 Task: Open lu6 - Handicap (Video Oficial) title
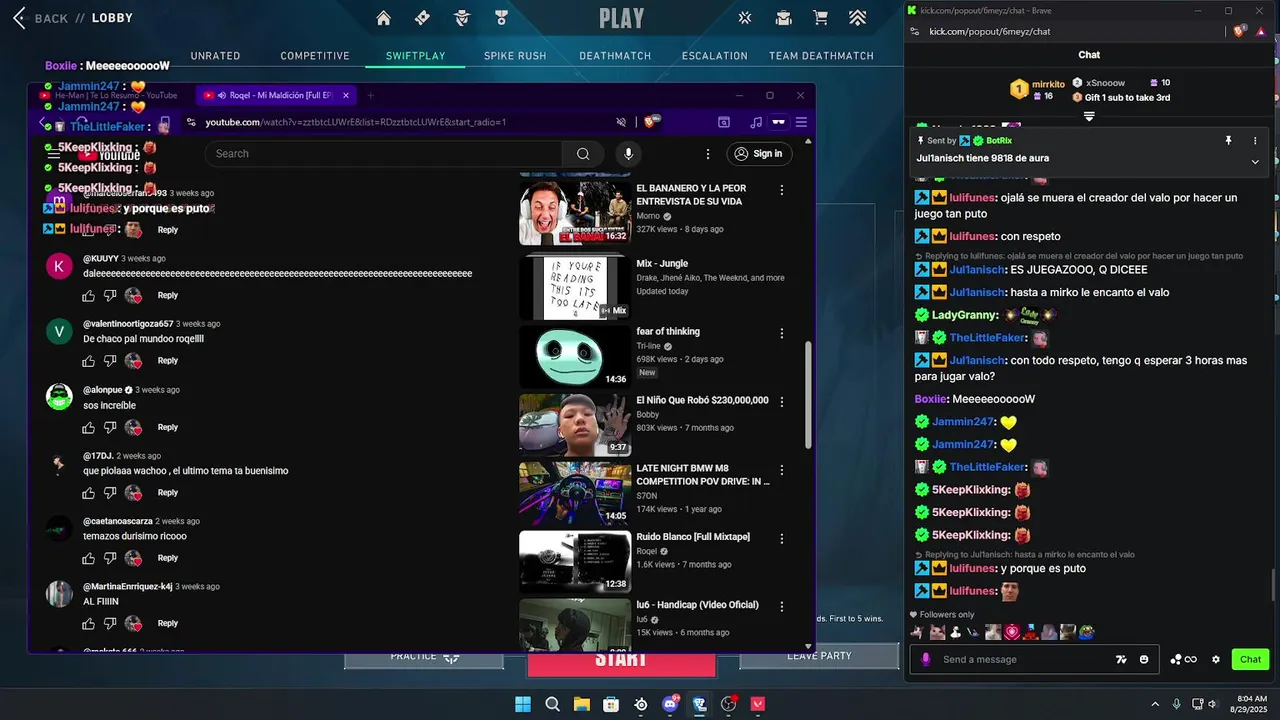click(698, 605)
